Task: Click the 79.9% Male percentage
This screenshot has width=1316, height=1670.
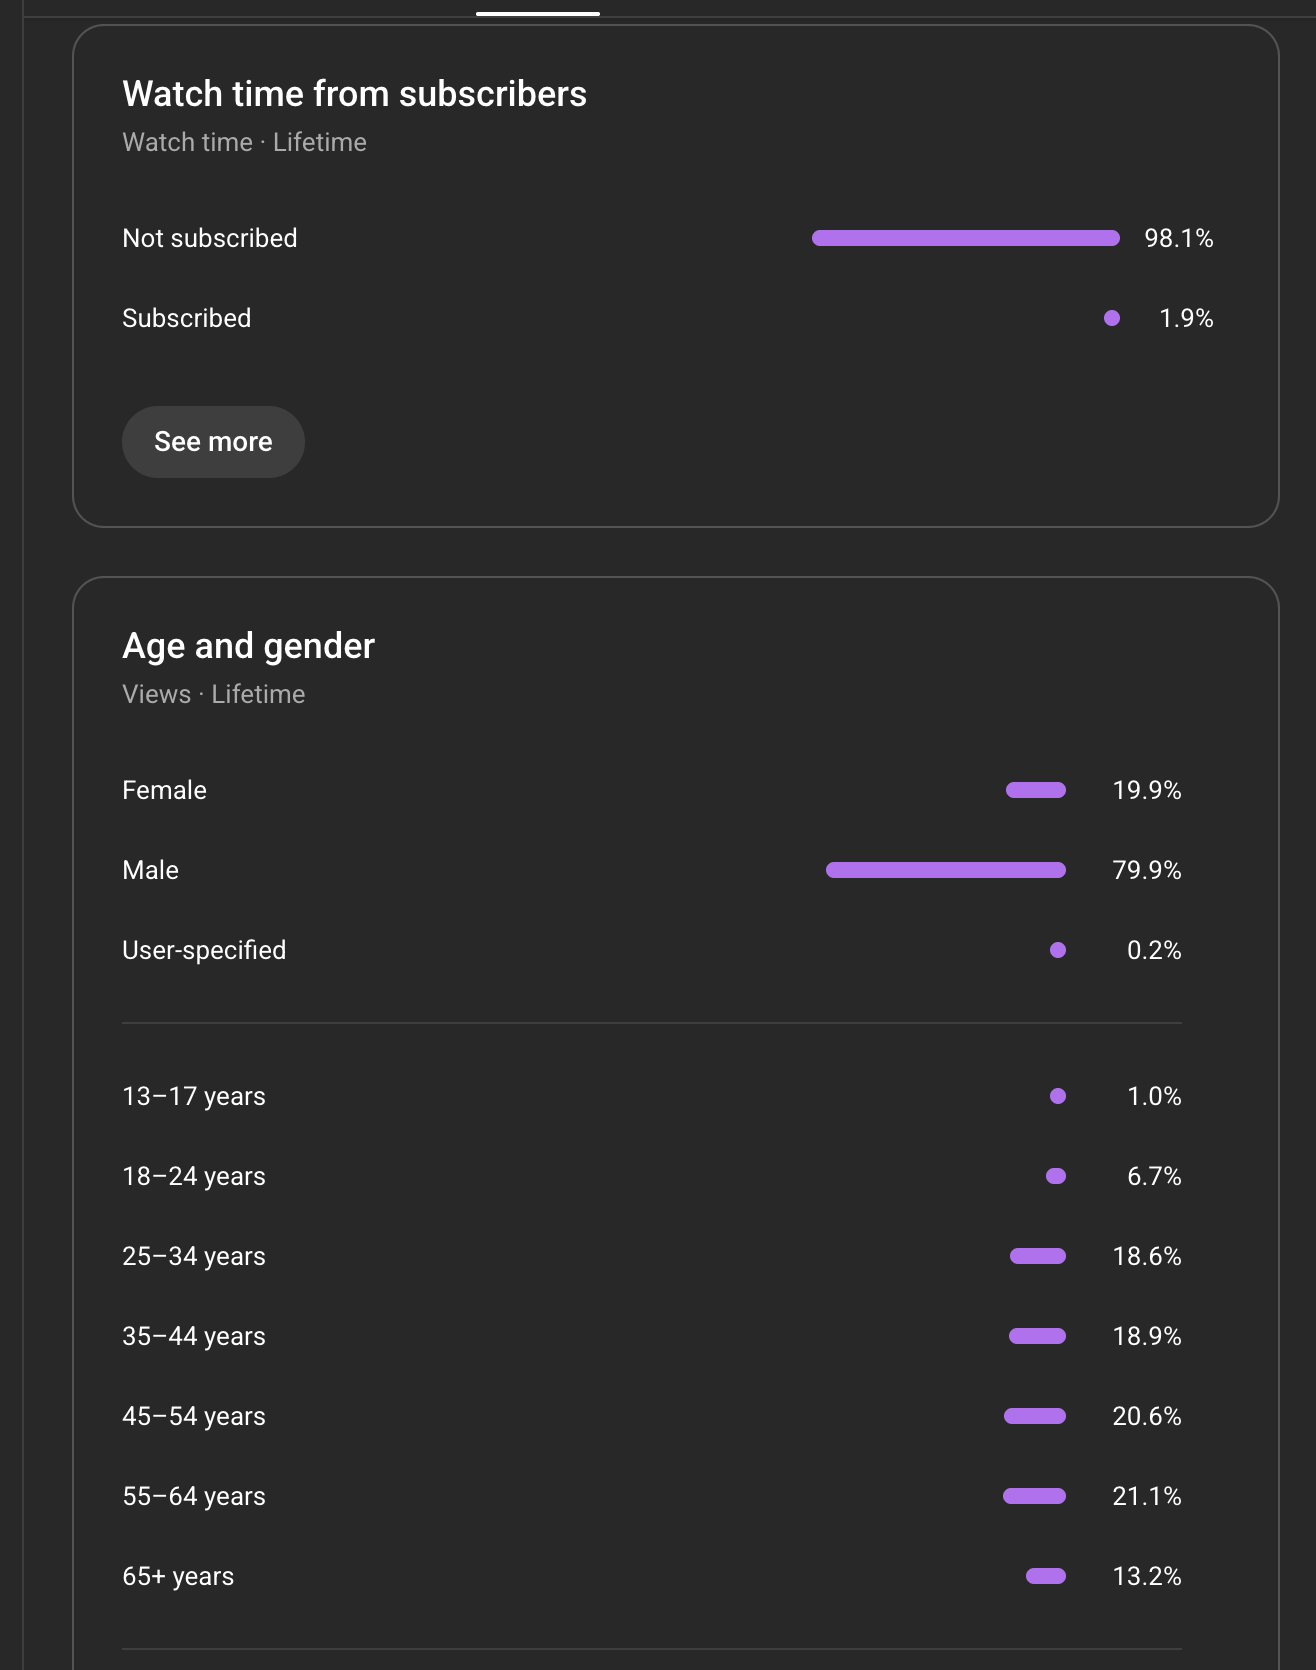Action: pyautogui.click(x=1146, y=870)
